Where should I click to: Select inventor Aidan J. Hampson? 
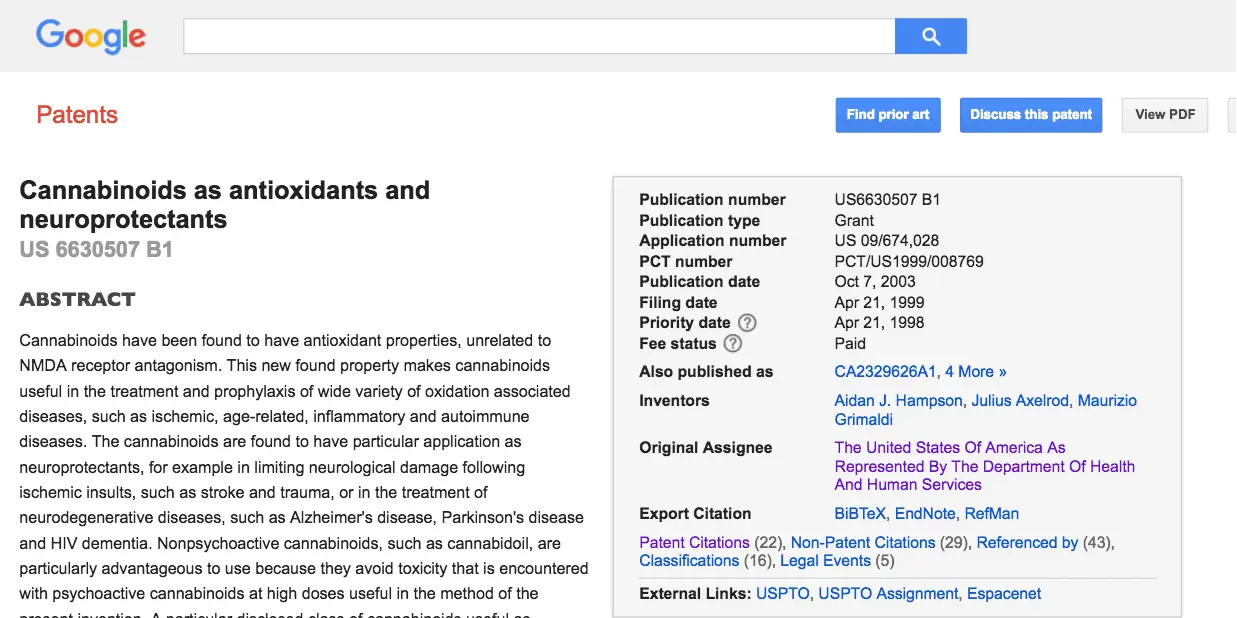[898, 401]
